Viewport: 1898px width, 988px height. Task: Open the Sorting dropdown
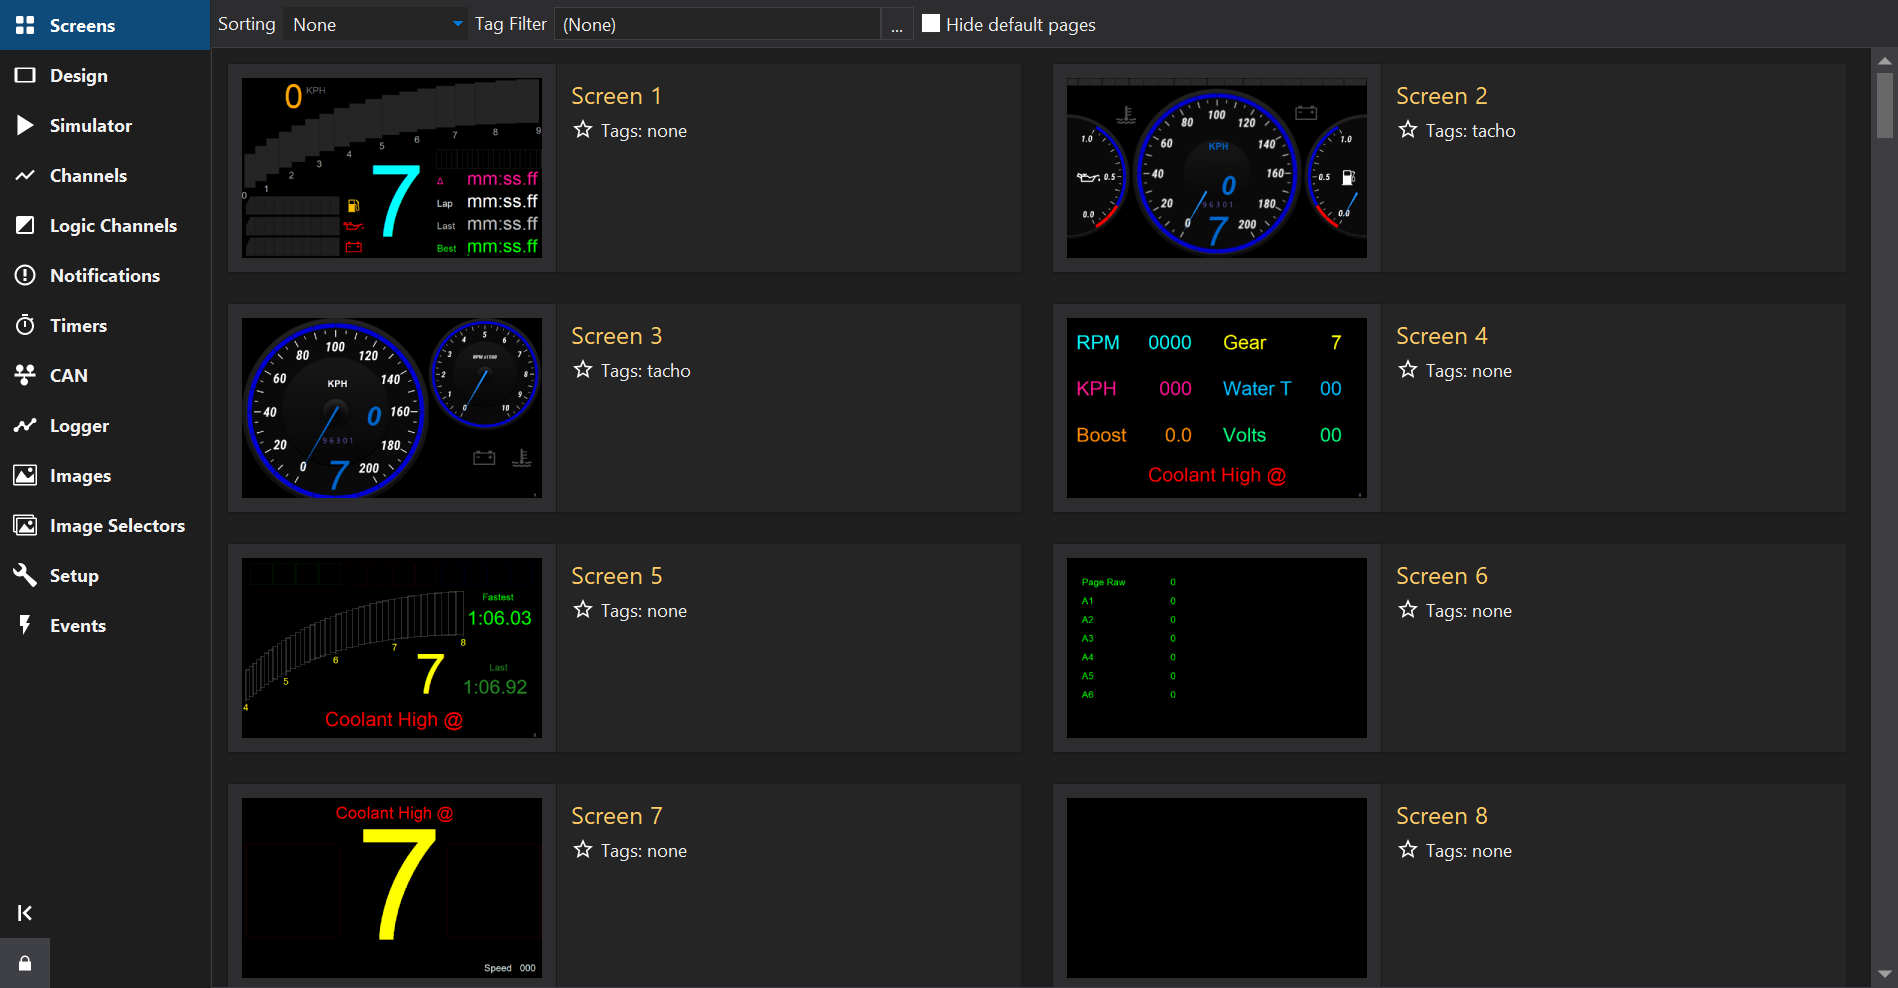375,24
